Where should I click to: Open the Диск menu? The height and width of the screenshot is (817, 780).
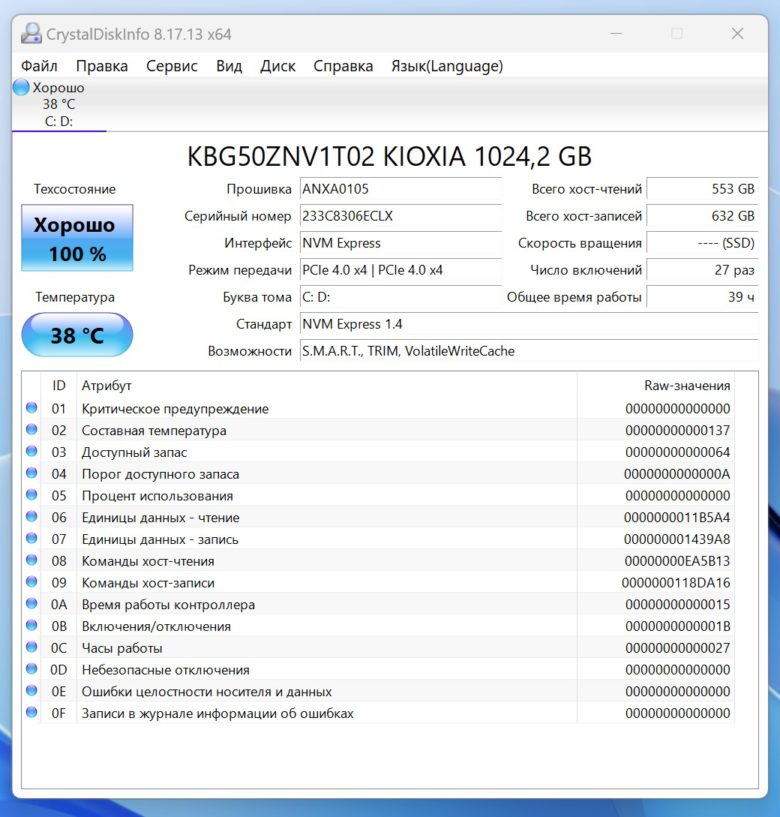coord(278,66)
